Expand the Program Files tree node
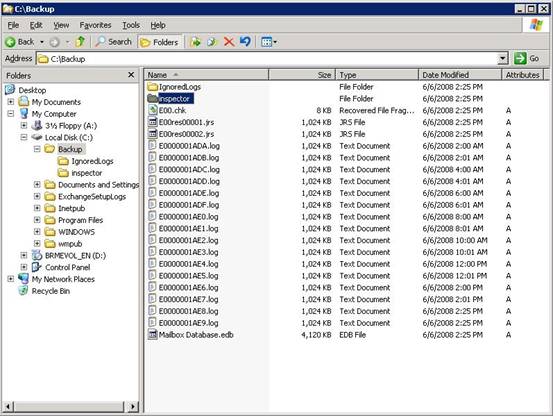 pos(37,220)
